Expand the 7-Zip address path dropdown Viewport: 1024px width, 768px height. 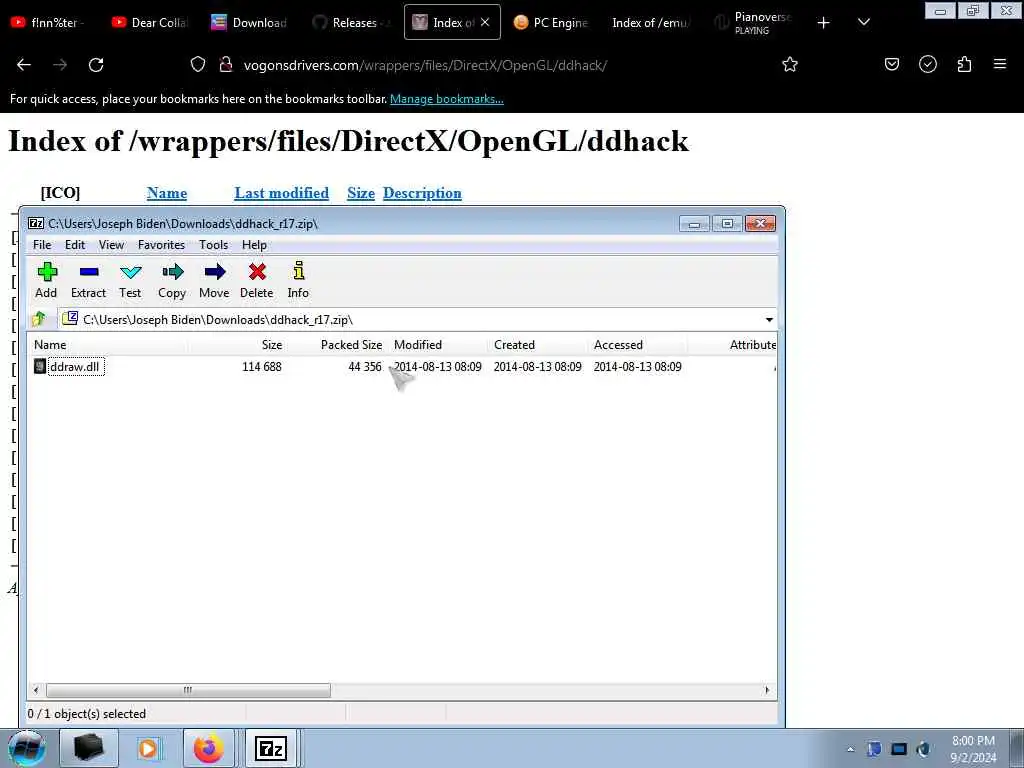pyautogui.click(x=769, y=319)
